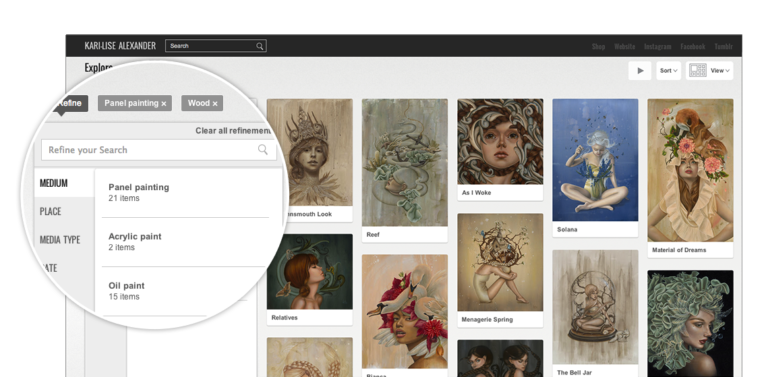Open the Relatives artwork thumbnail
The width and height of the screenshot is (768, 377).
click(x=310, y=272)
